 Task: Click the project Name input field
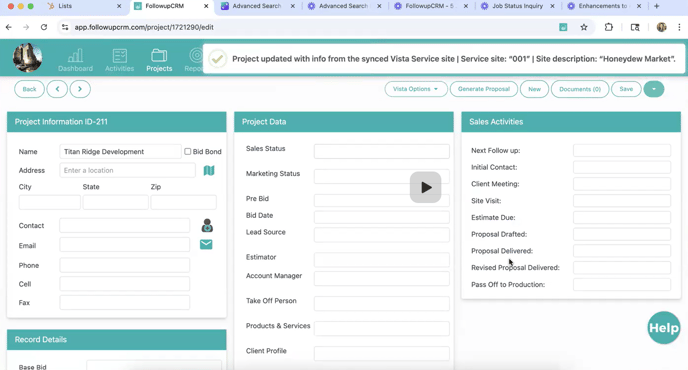(x=120, y=151)
